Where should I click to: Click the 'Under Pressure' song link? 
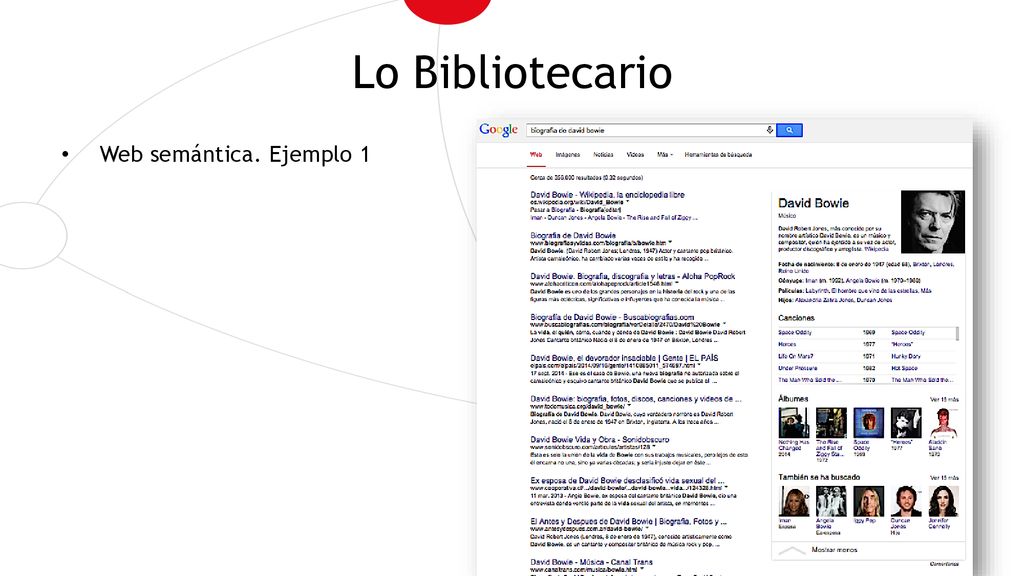tap(797, 368)
